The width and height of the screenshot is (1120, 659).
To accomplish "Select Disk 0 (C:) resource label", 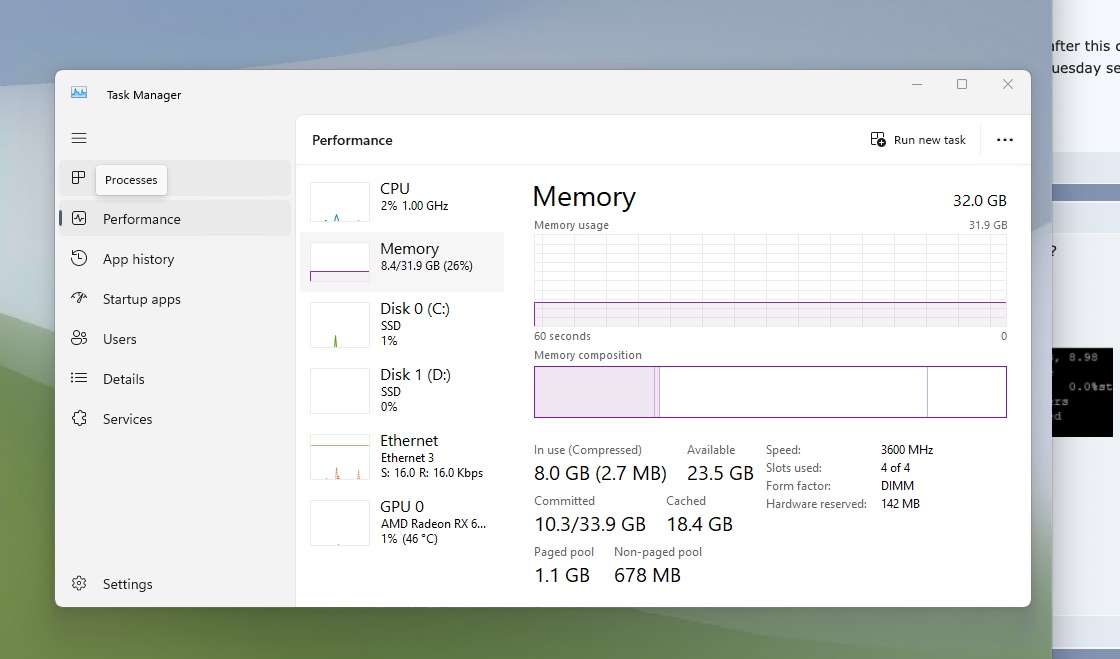I will [414, 308].
